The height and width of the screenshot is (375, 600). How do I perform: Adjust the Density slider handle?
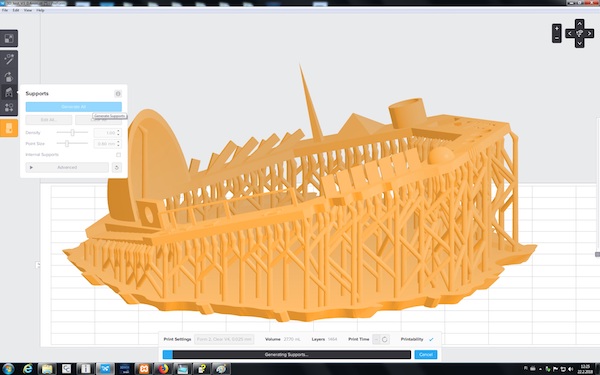[72, 132]
